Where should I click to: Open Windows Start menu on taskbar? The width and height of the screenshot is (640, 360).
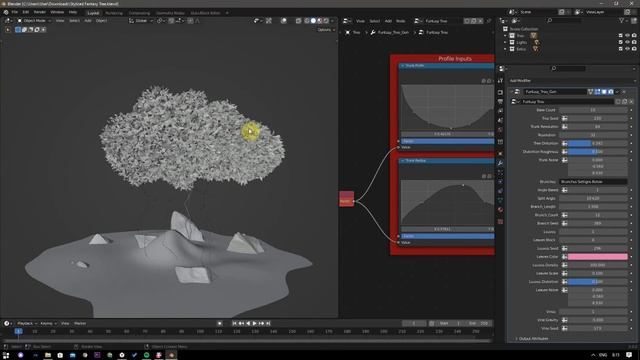(x=6, y=355)
